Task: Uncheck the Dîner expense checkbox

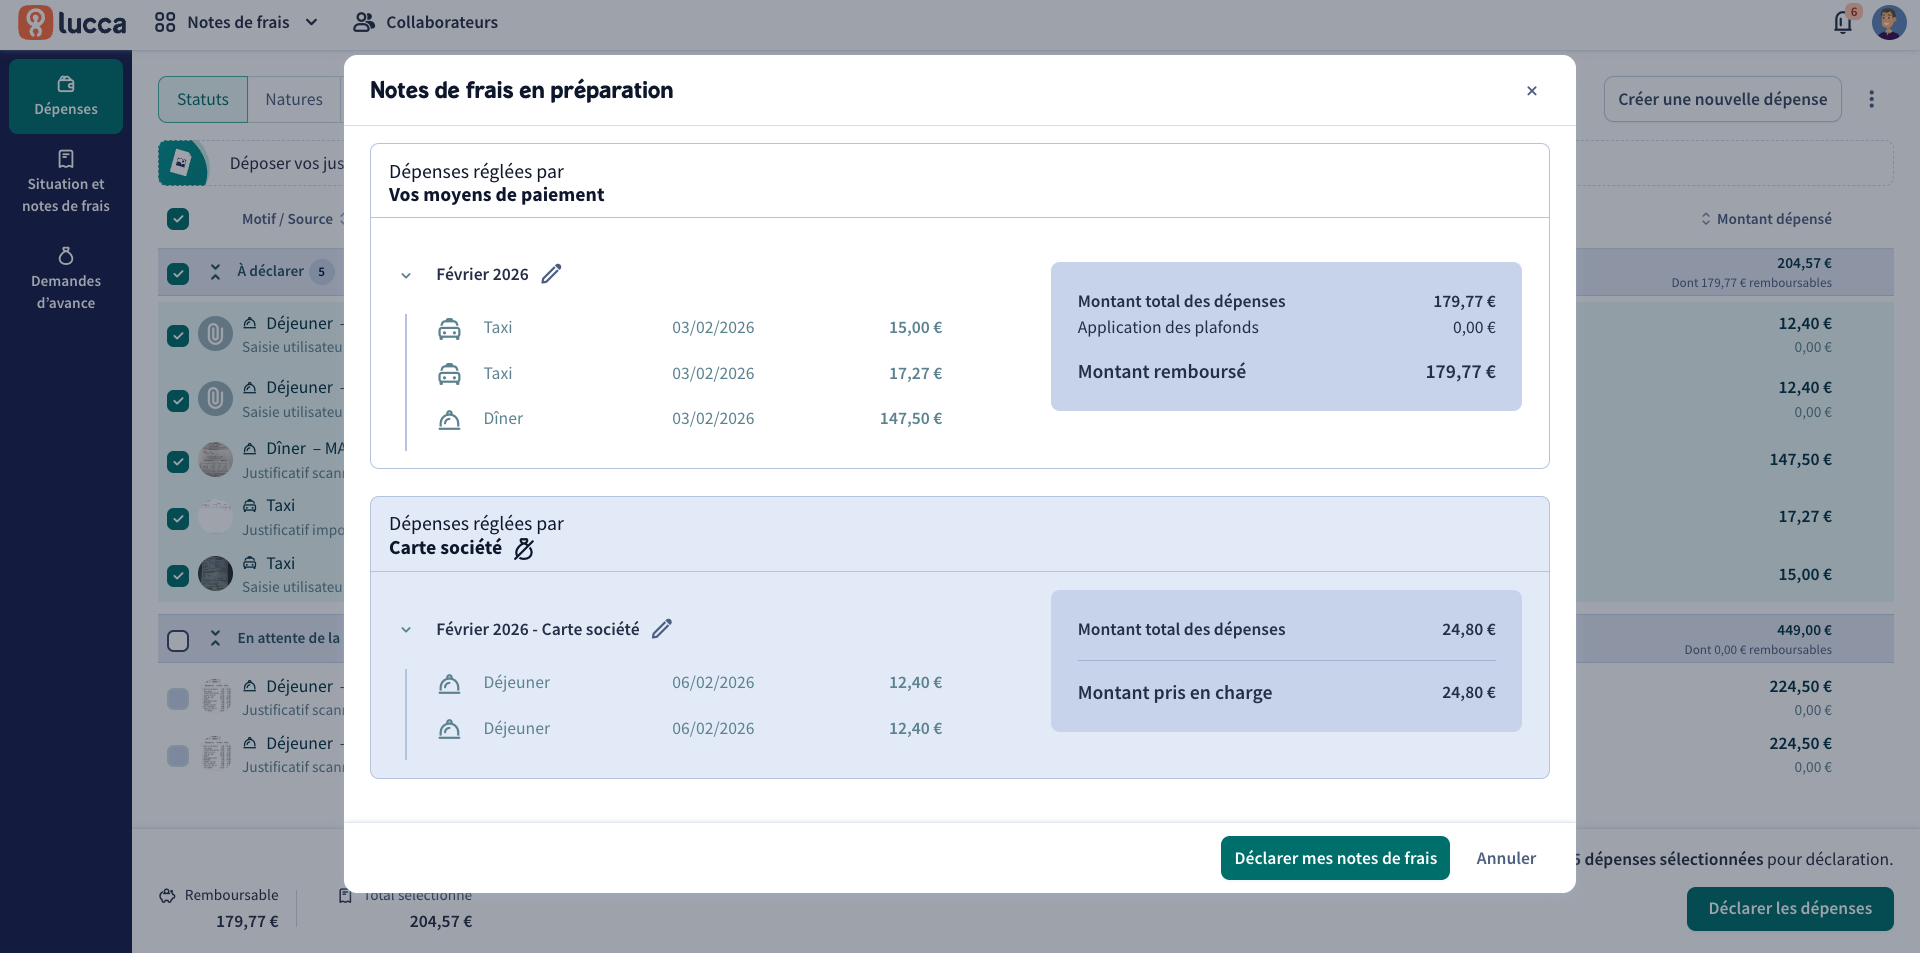Action: pyautogui.click(x=178, y=461)
